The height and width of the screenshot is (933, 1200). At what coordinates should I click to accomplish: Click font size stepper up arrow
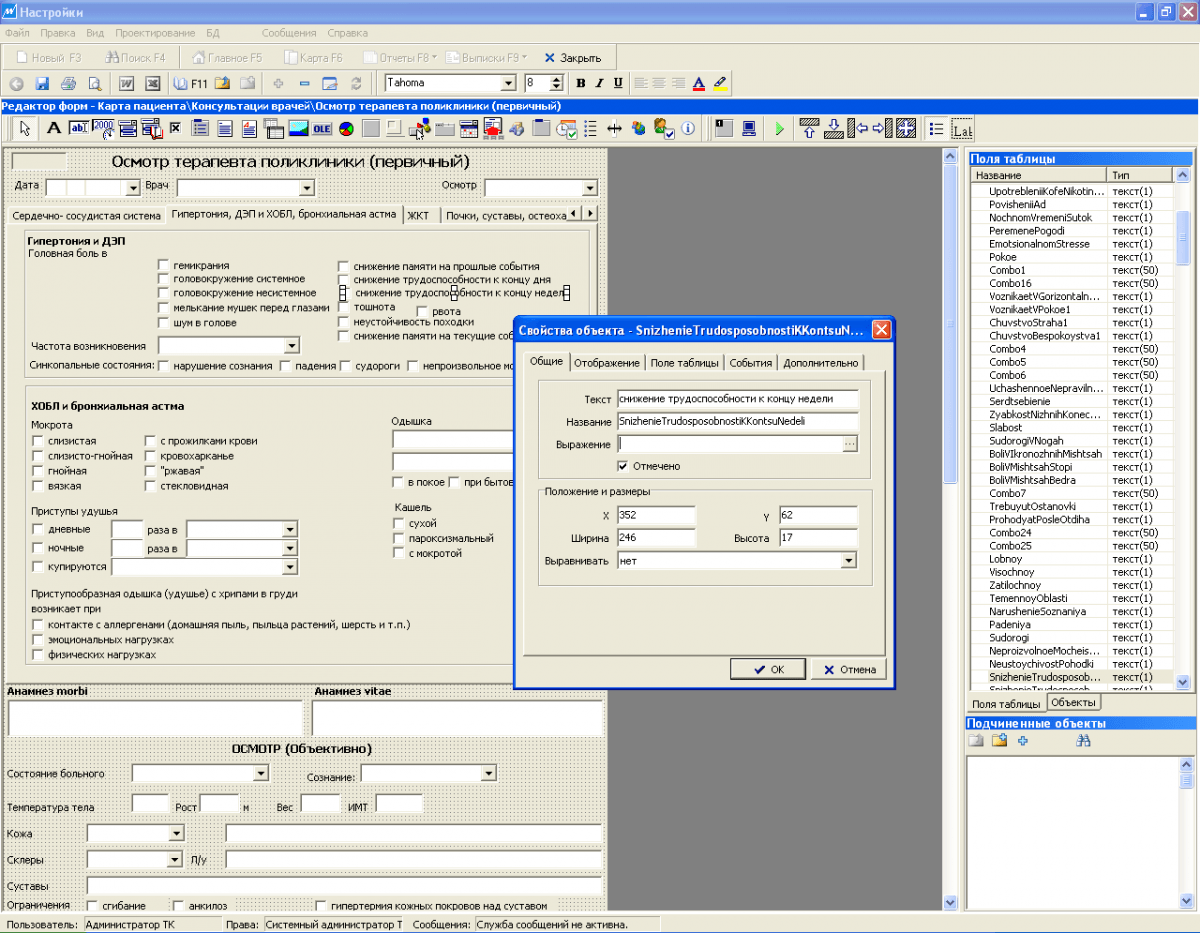tap(557, 79)
